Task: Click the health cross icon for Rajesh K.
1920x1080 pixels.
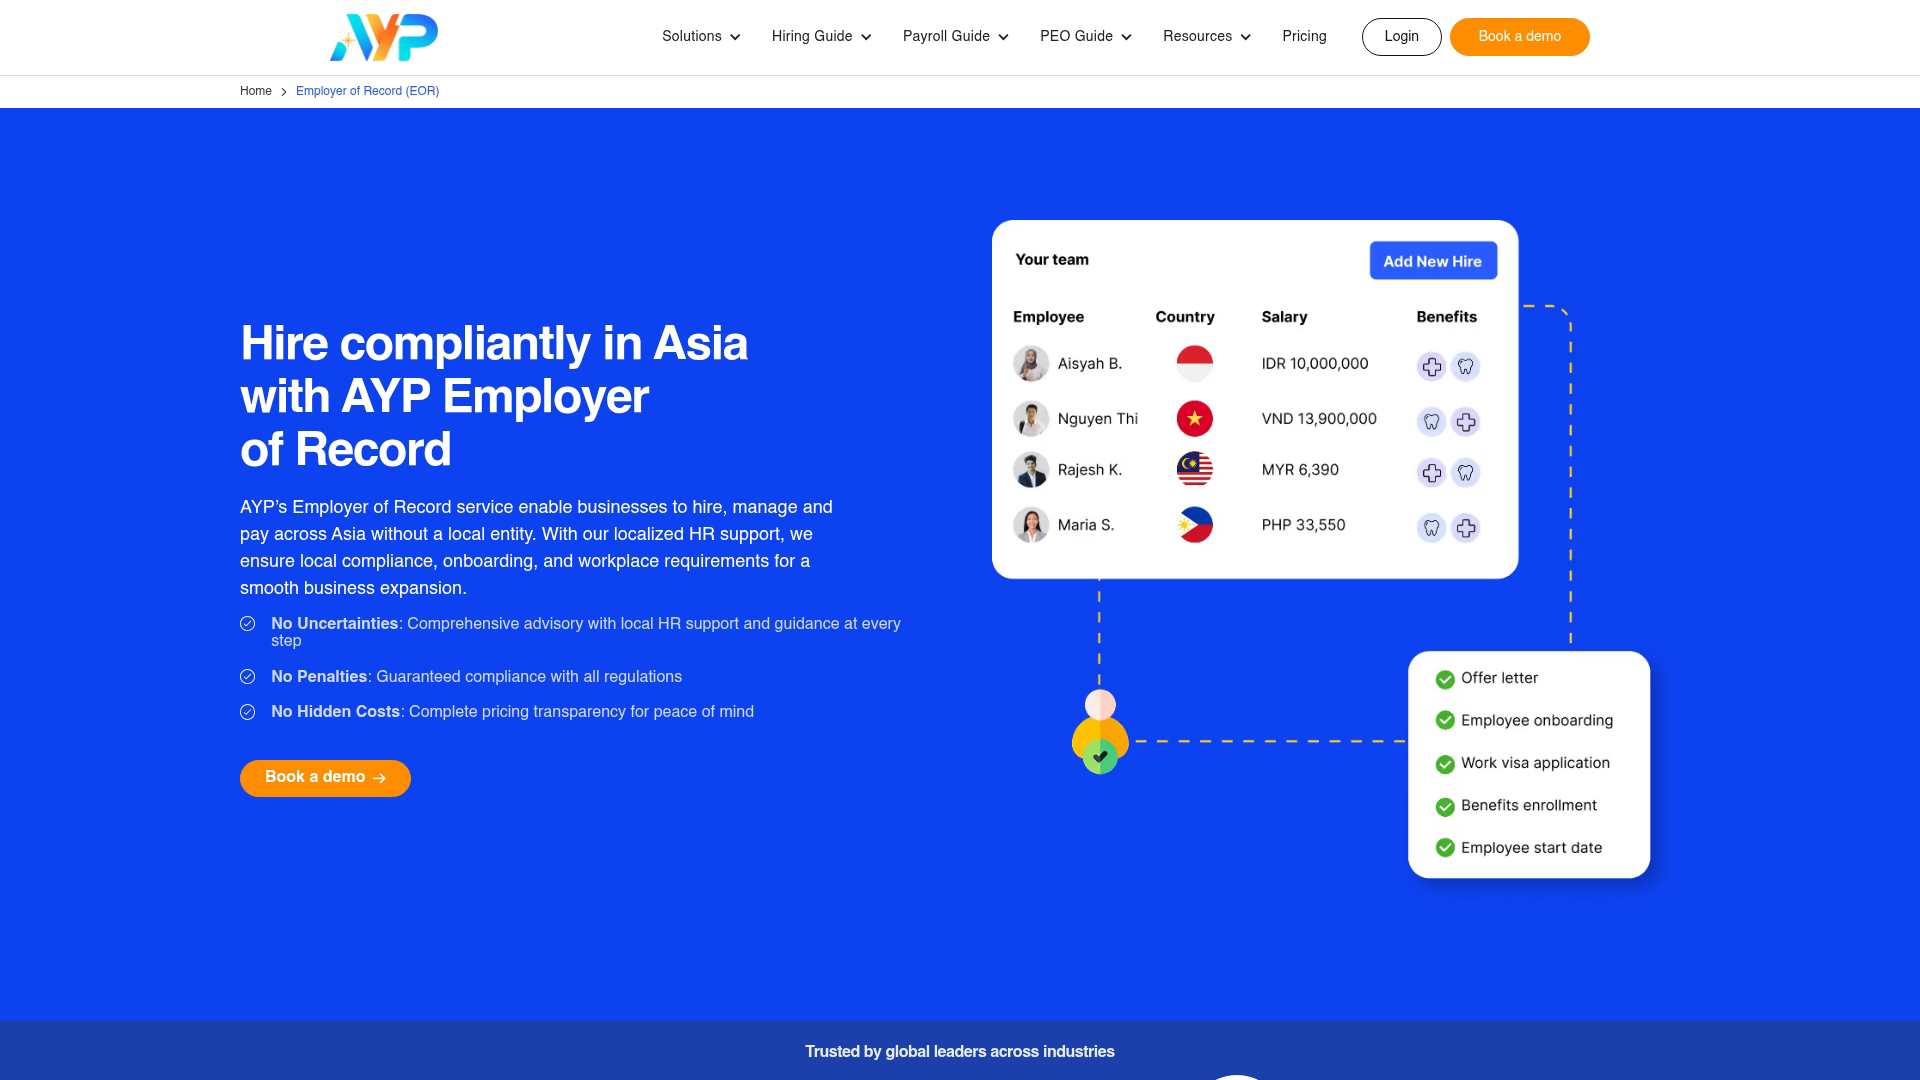Action: pos(1434,472)
